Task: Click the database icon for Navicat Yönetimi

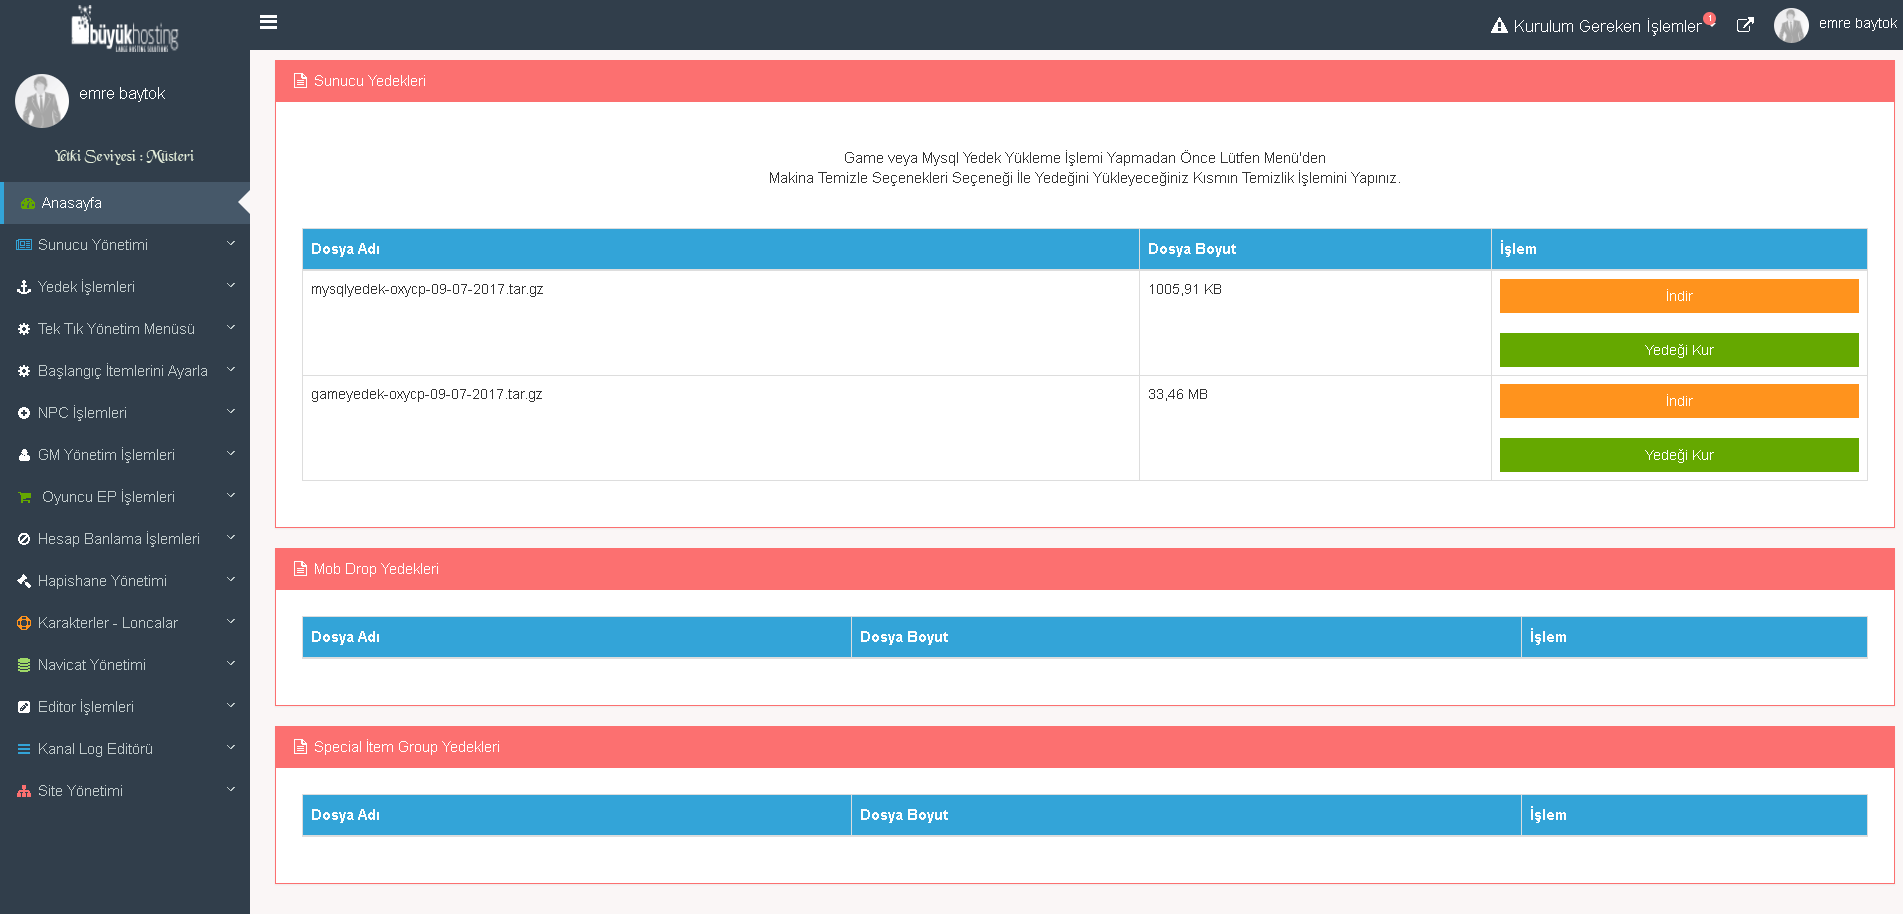Action: [x=24, y=665]
